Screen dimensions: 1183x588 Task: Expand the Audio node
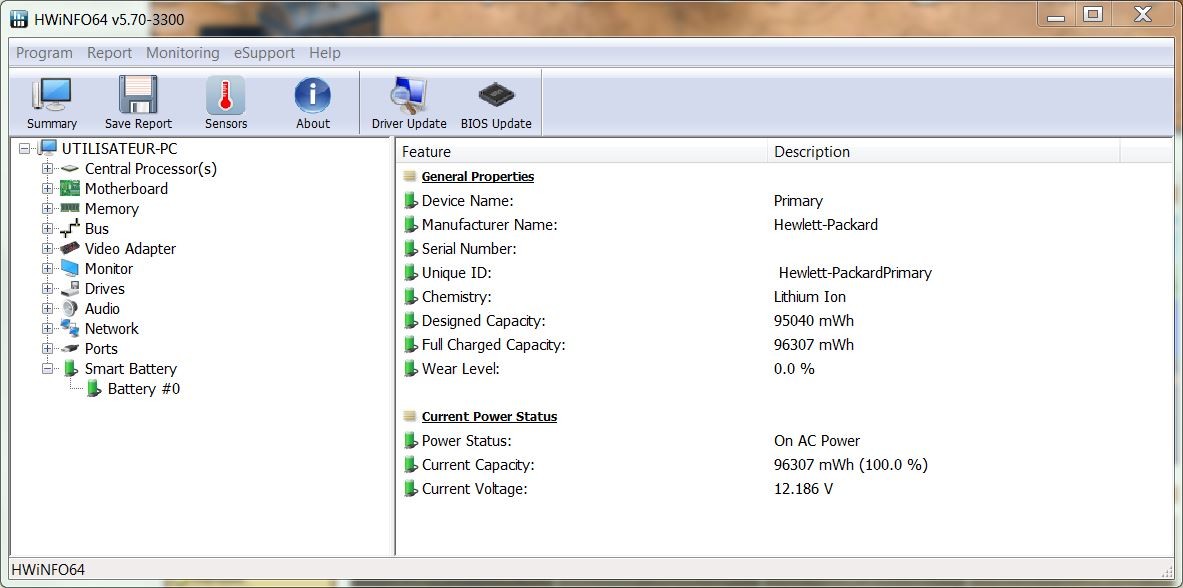48,308
